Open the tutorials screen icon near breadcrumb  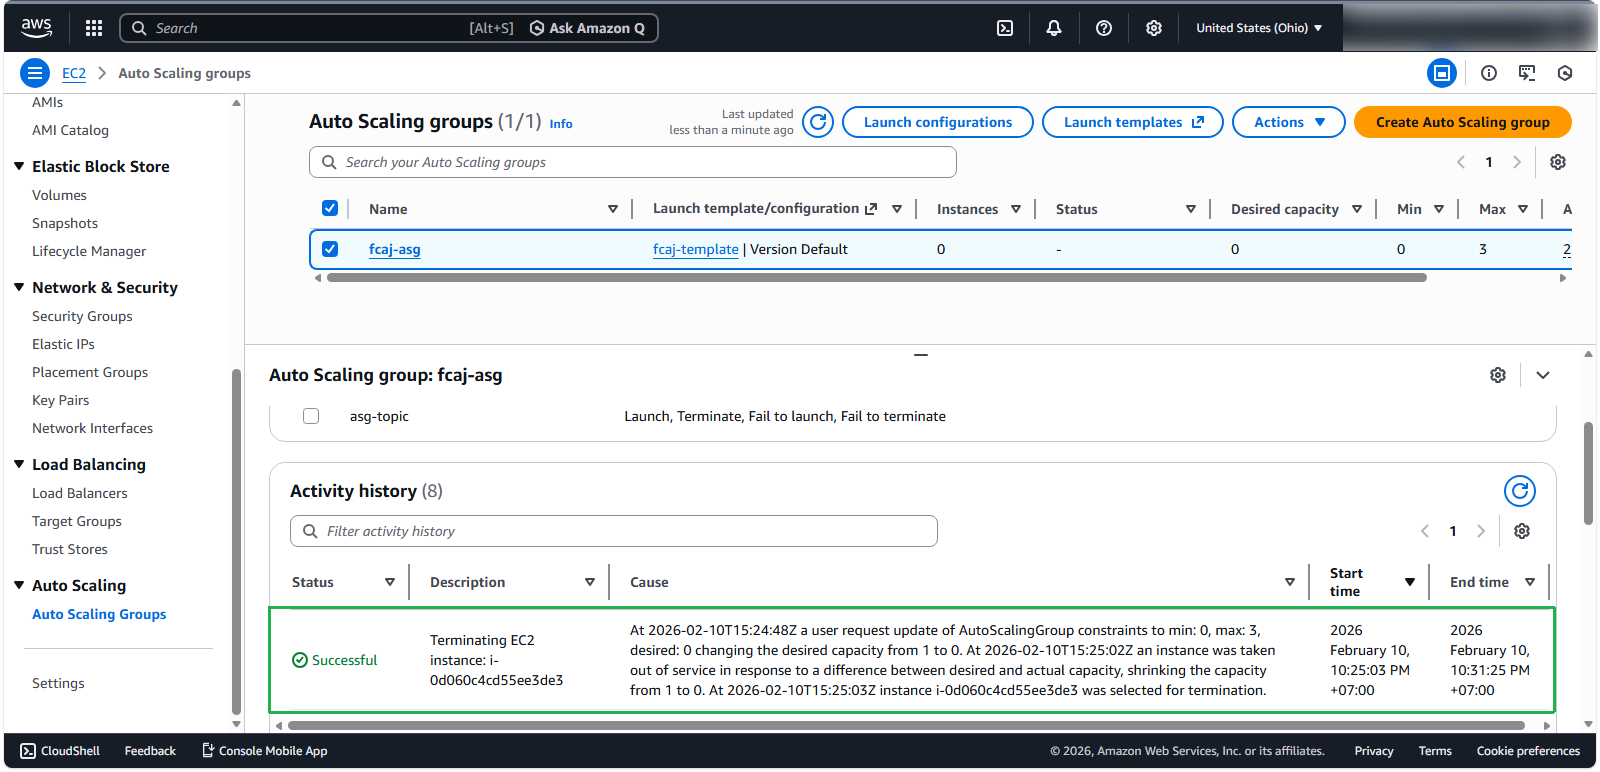(1527, 73)
